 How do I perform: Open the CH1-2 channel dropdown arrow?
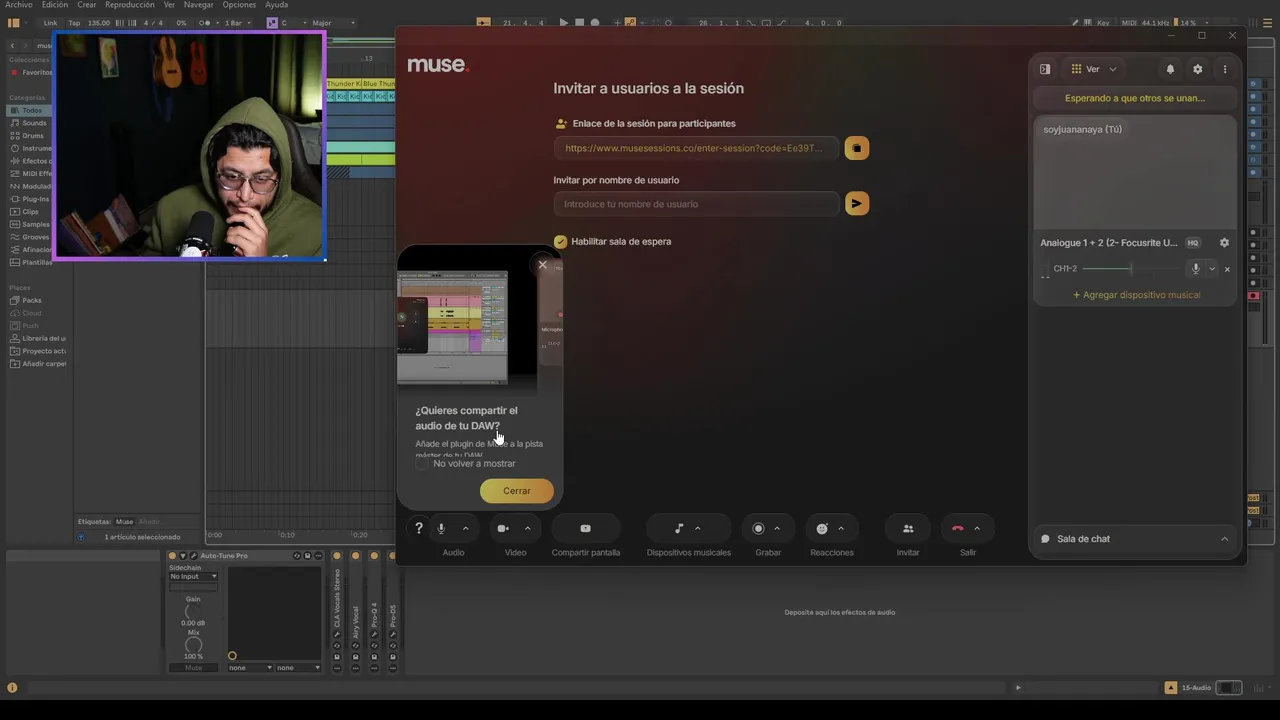[x=1212, y=269]
